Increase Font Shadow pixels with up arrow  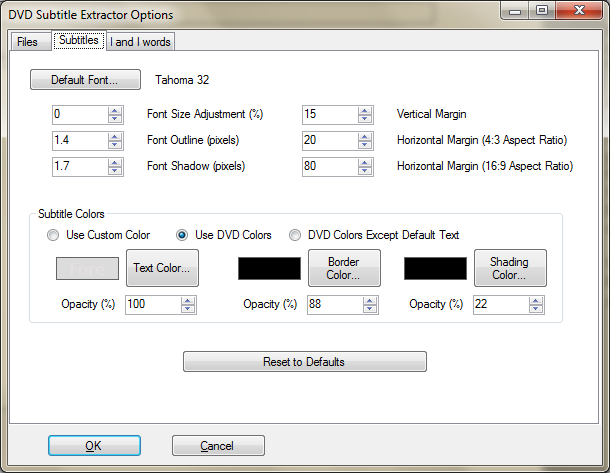115,163
